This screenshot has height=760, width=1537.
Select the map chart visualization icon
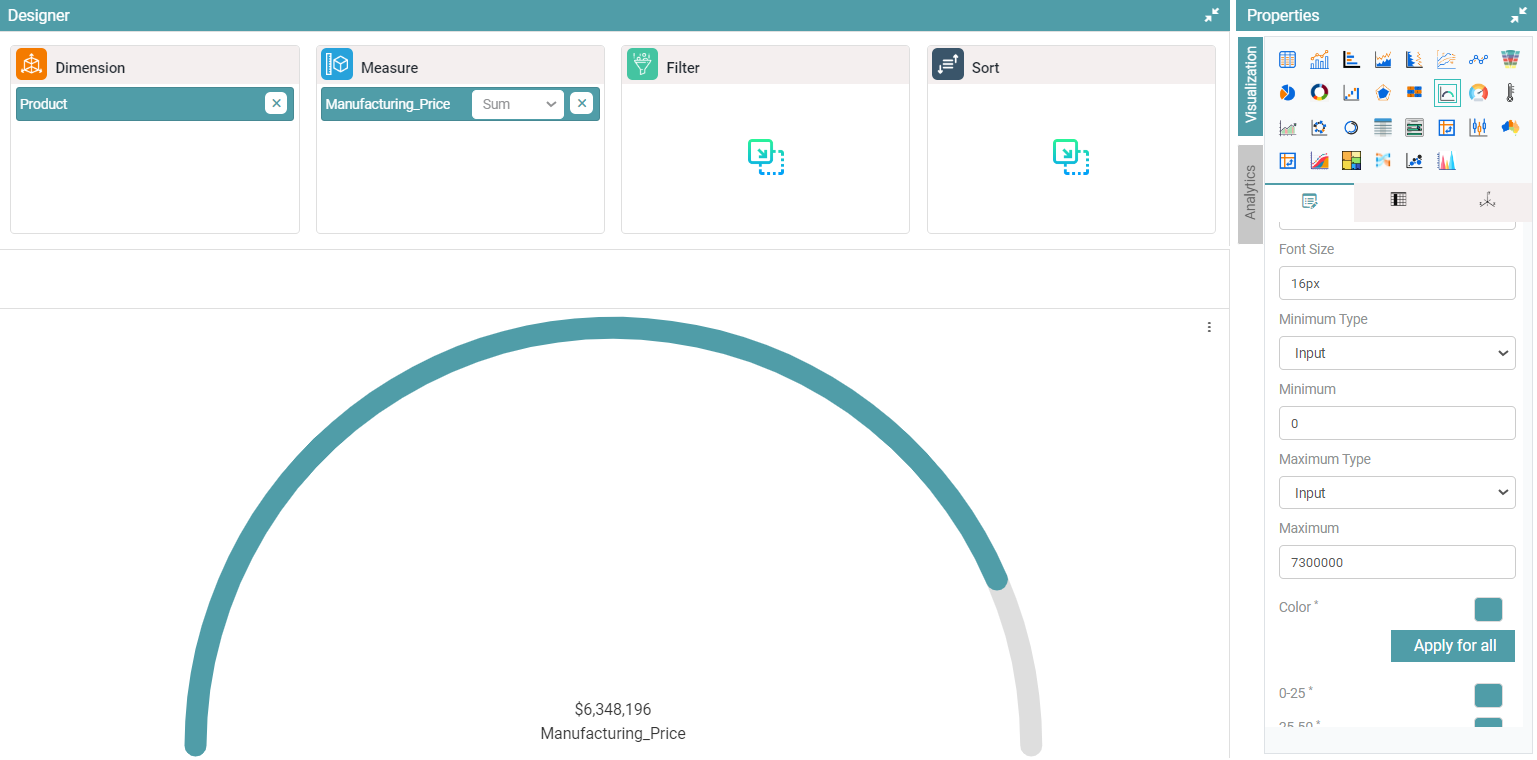click(x=1510, y=127)
